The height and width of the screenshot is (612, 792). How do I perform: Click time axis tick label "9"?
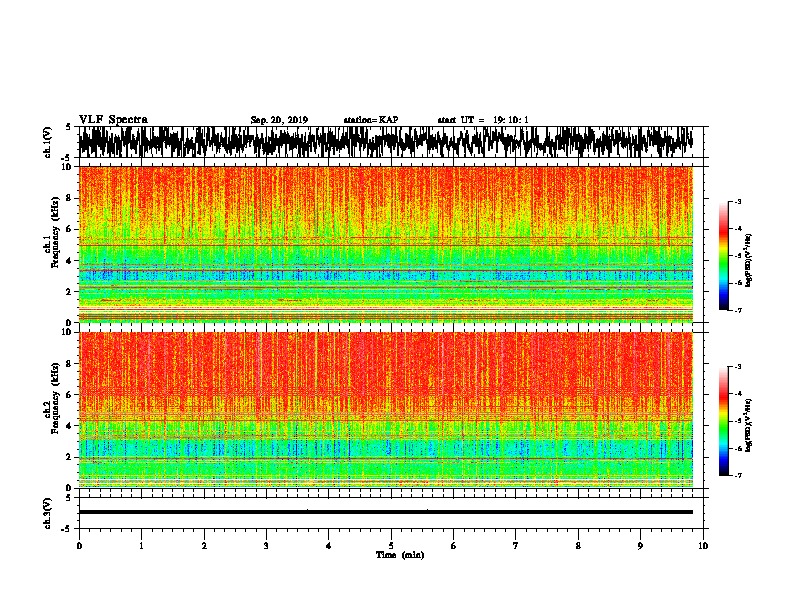coord(640,546)
